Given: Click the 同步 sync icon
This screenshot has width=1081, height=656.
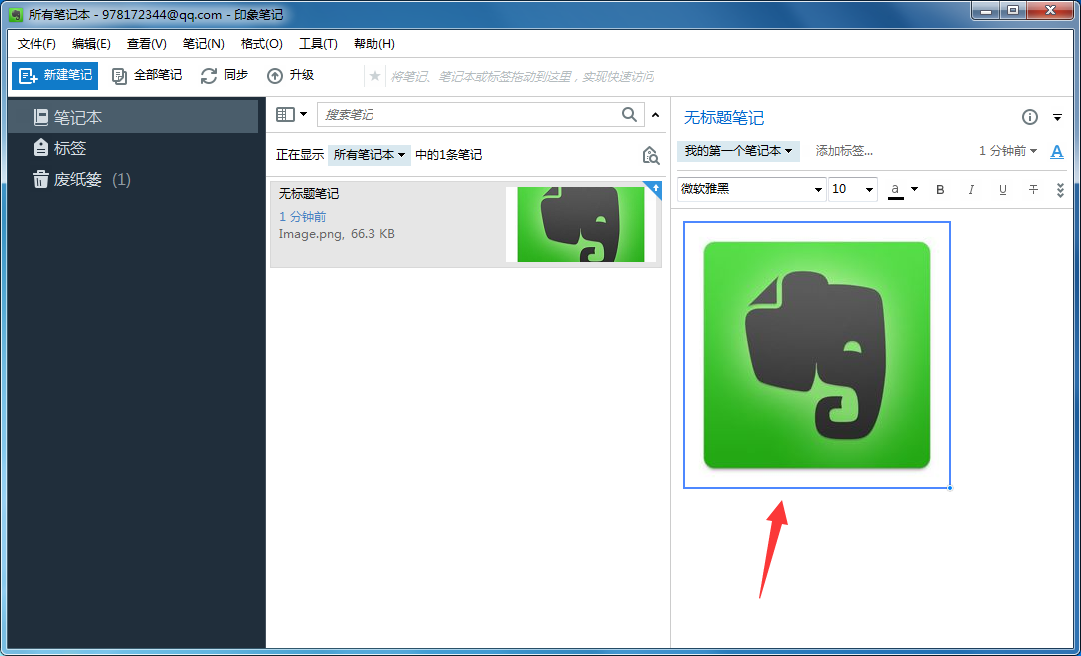Looking at the screenshot, I should (224, 75).
